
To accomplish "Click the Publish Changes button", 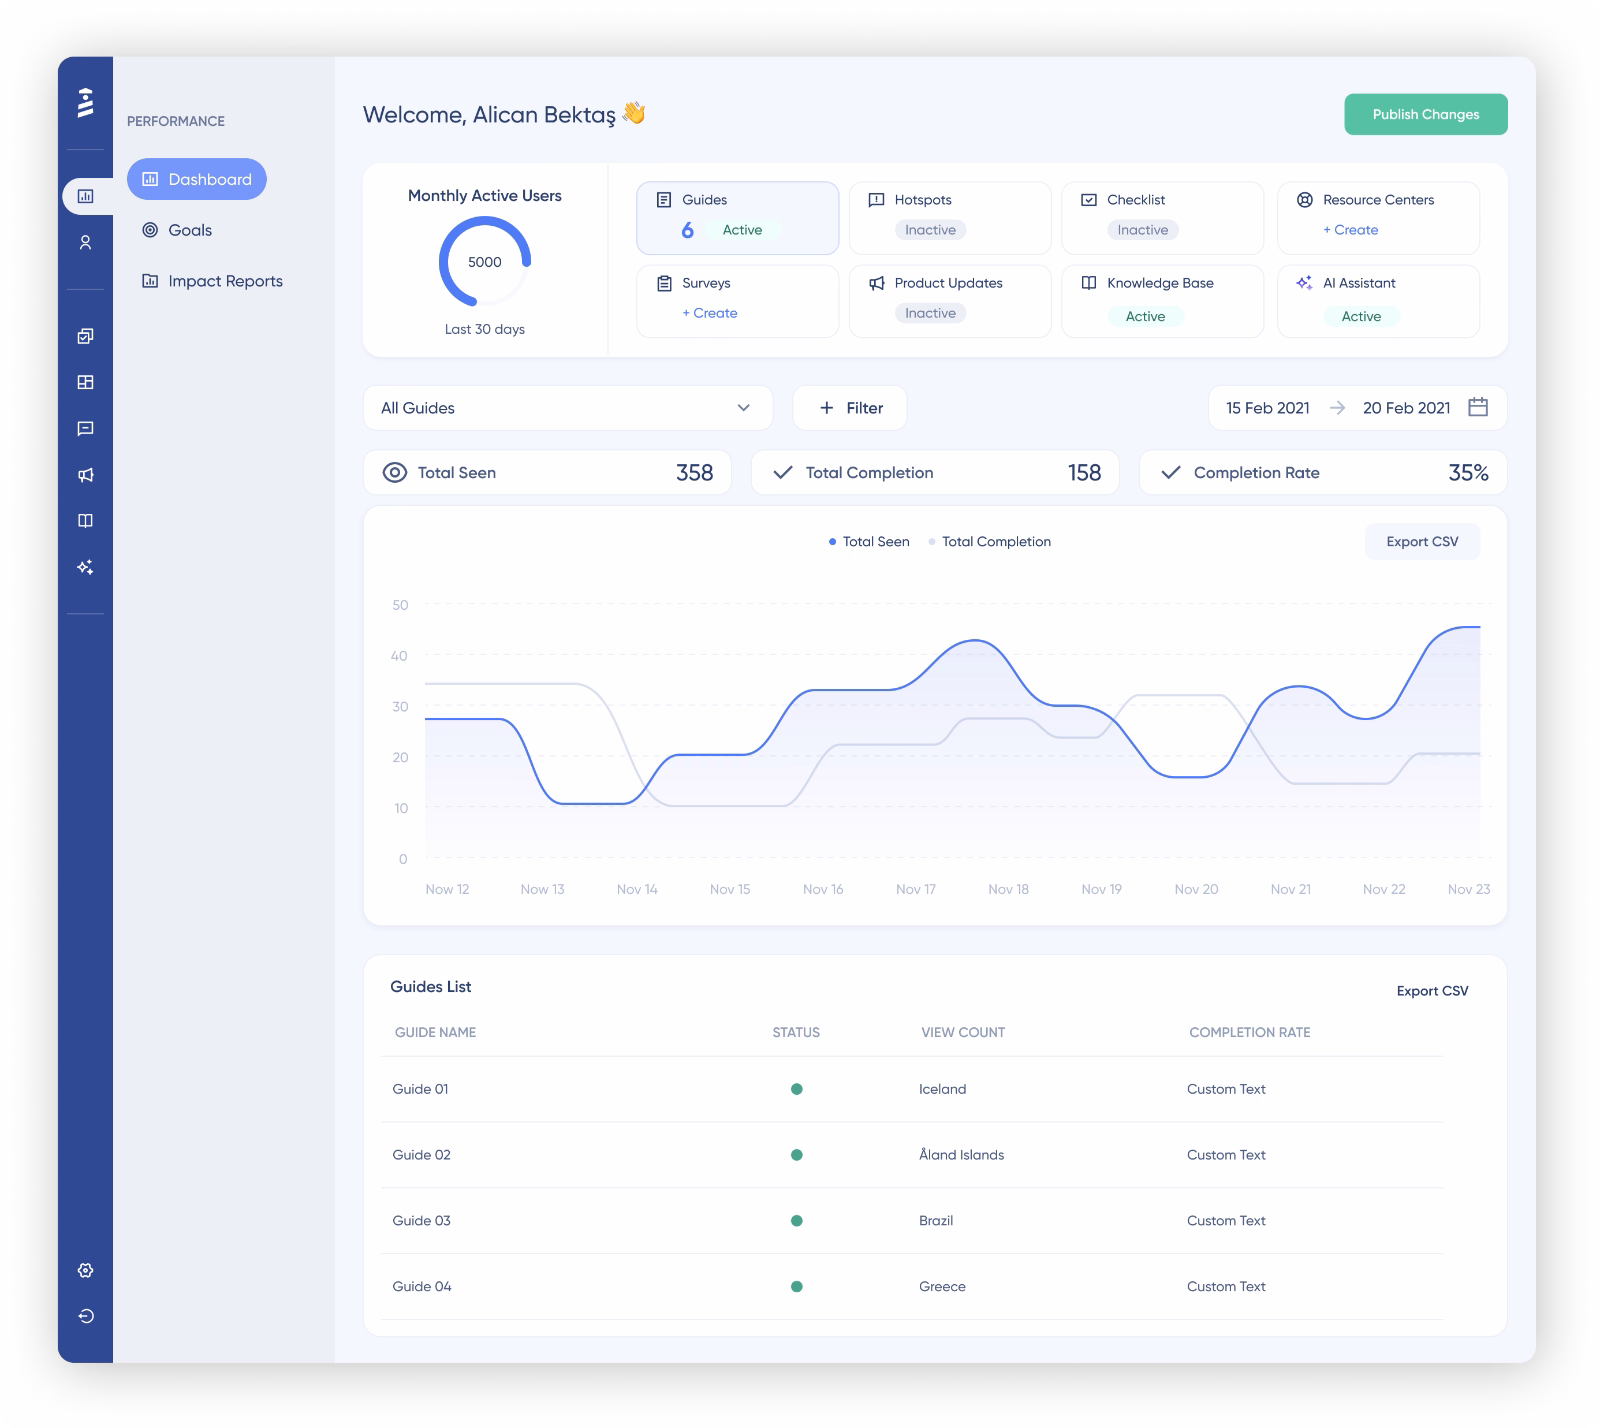I will [1426, 114].
